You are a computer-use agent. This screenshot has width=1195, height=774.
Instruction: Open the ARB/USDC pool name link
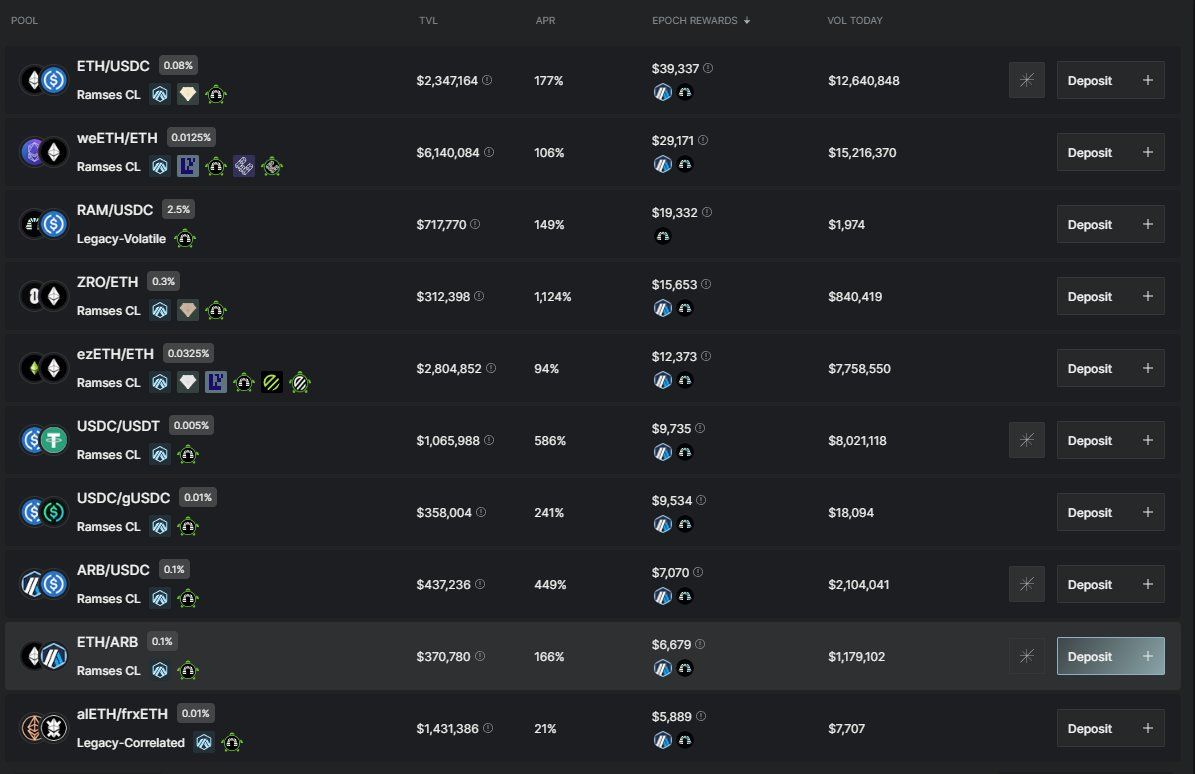113,570
